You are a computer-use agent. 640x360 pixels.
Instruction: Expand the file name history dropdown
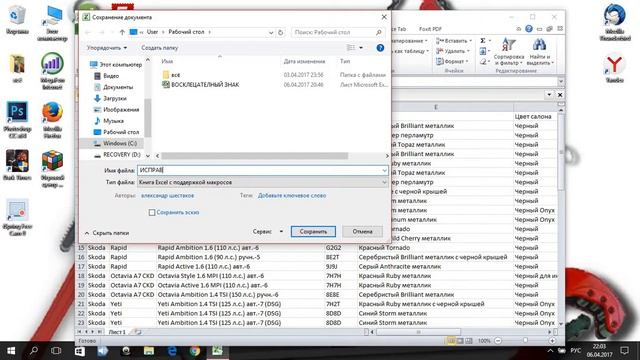[x=384, y=170]
